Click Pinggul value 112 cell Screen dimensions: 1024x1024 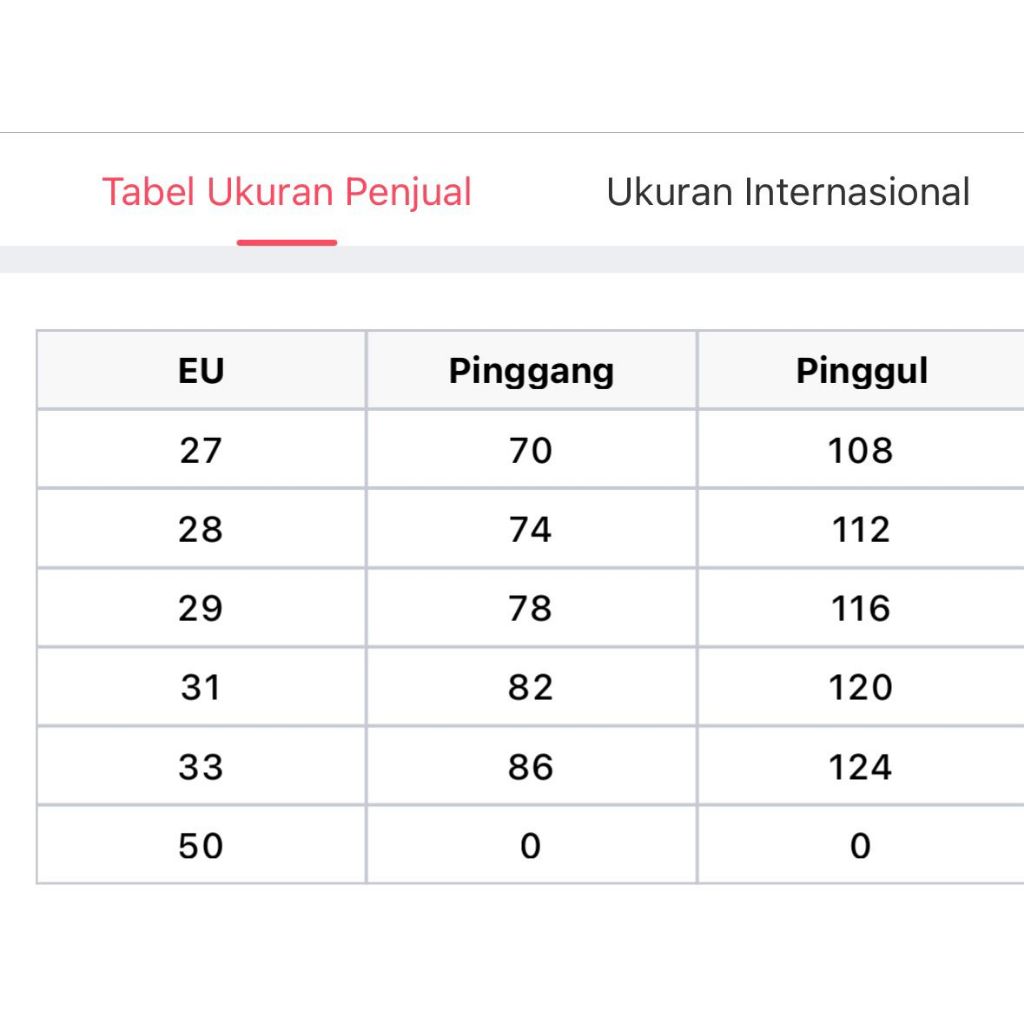(861, 529)
